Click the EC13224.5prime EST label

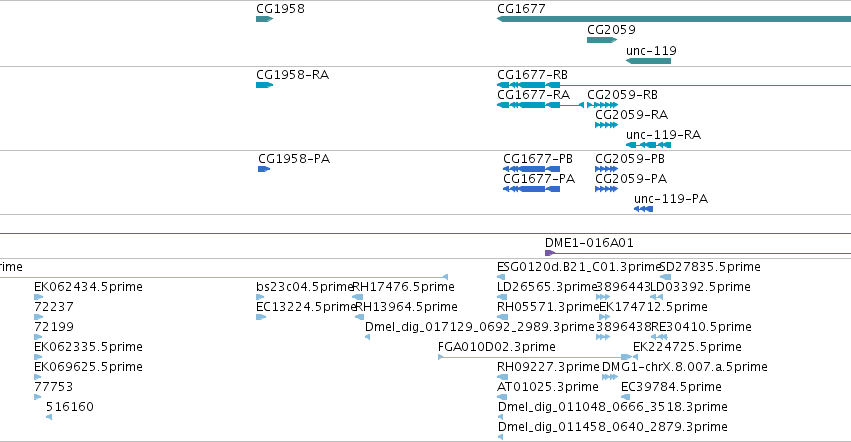(306, 307)
